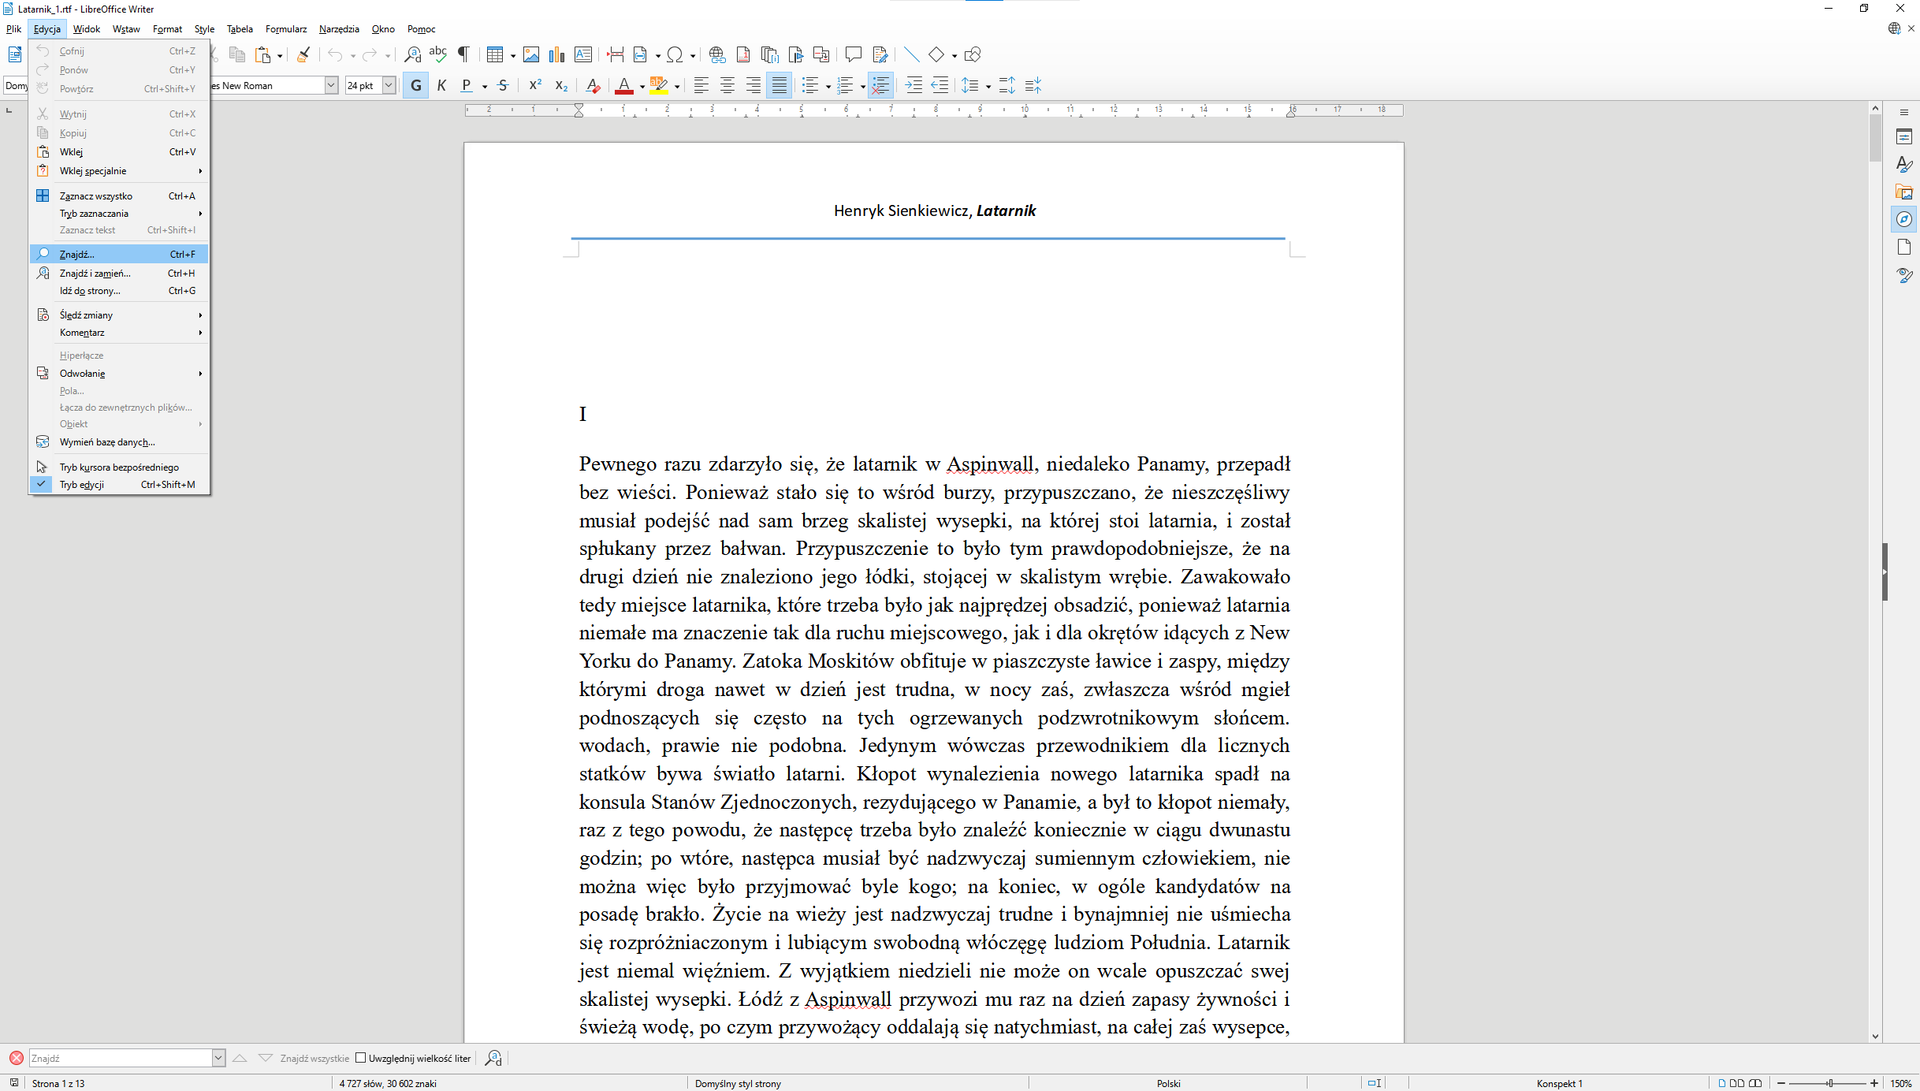Open the sidebar Gallery panel icon
The image size is (1920, 1091).
click(x=1904, y=192)
